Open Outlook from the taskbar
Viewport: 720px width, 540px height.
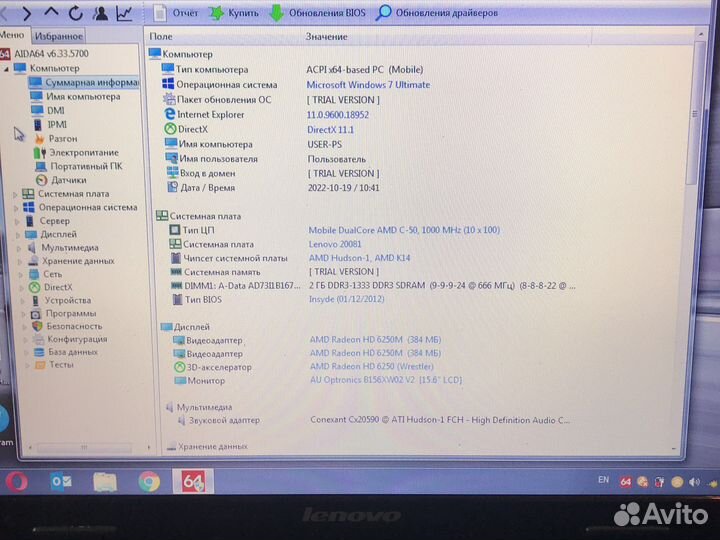61,482
